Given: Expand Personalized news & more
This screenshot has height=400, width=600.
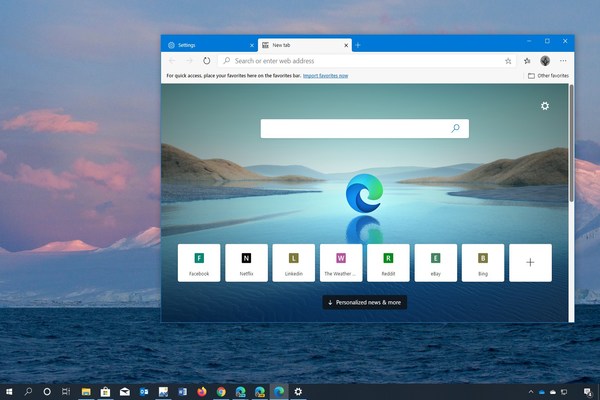Looking at the screenshot, I should pyautogui.click(x=365, y=301).
